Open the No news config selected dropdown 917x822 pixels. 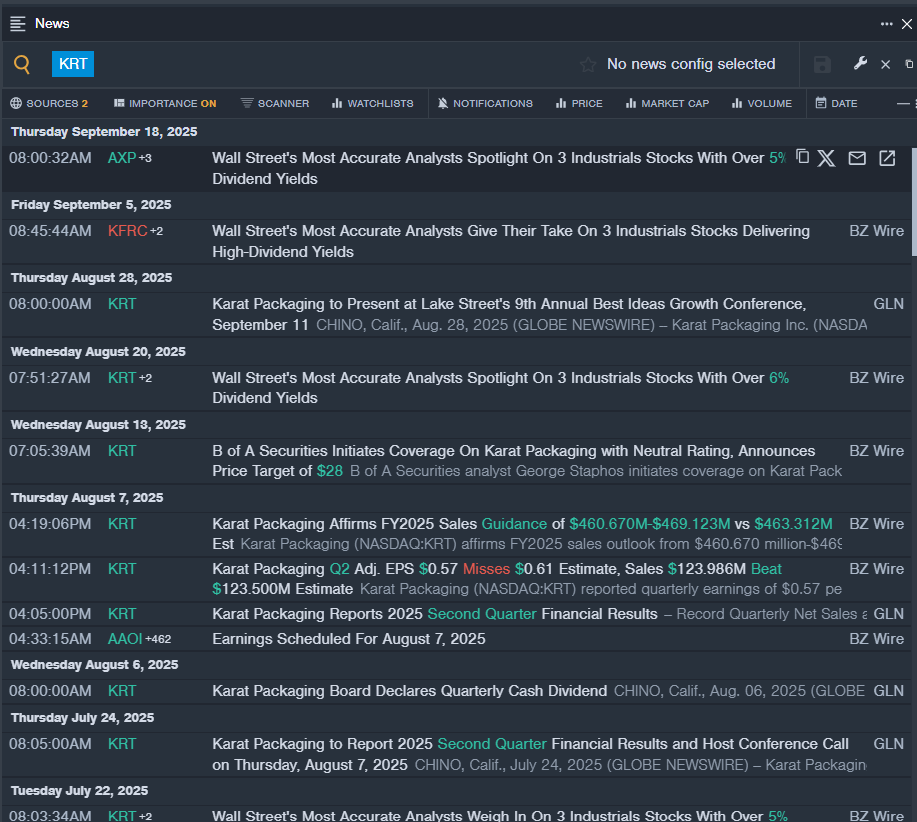(x=690, y=64)
